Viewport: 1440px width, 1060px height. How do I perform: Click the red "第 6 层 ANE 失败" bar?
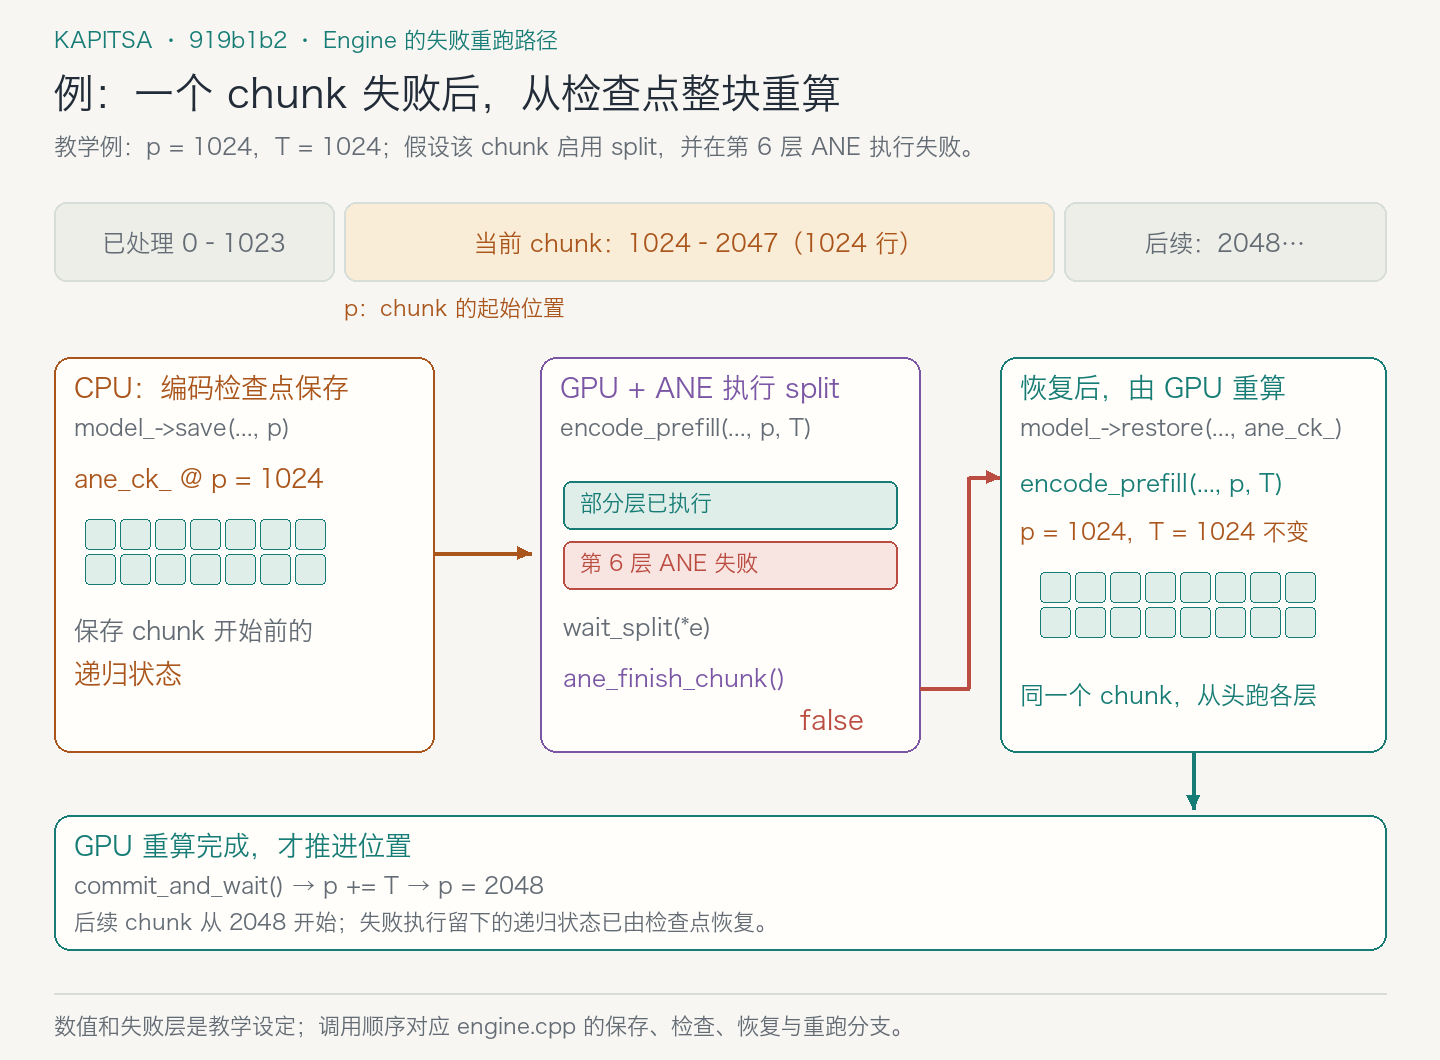point(730,565)
